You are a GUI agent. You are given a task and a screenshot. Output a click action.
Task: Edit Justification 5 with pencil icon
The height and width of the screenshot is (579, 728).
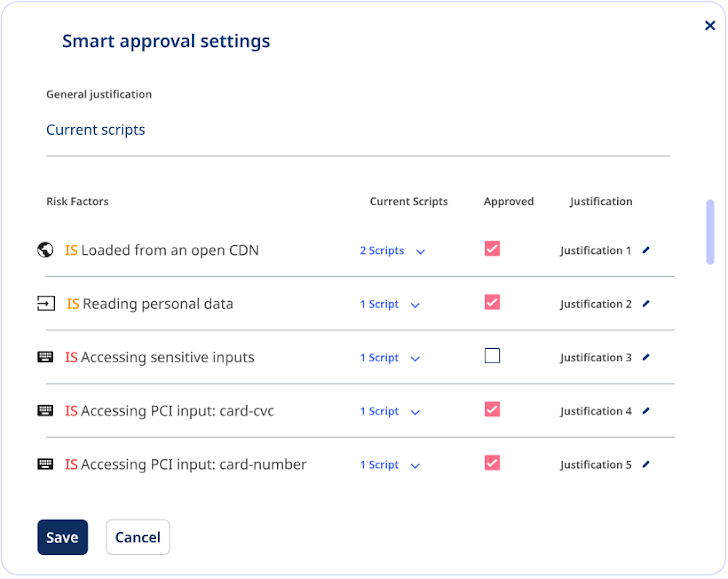tap(646, 464)
